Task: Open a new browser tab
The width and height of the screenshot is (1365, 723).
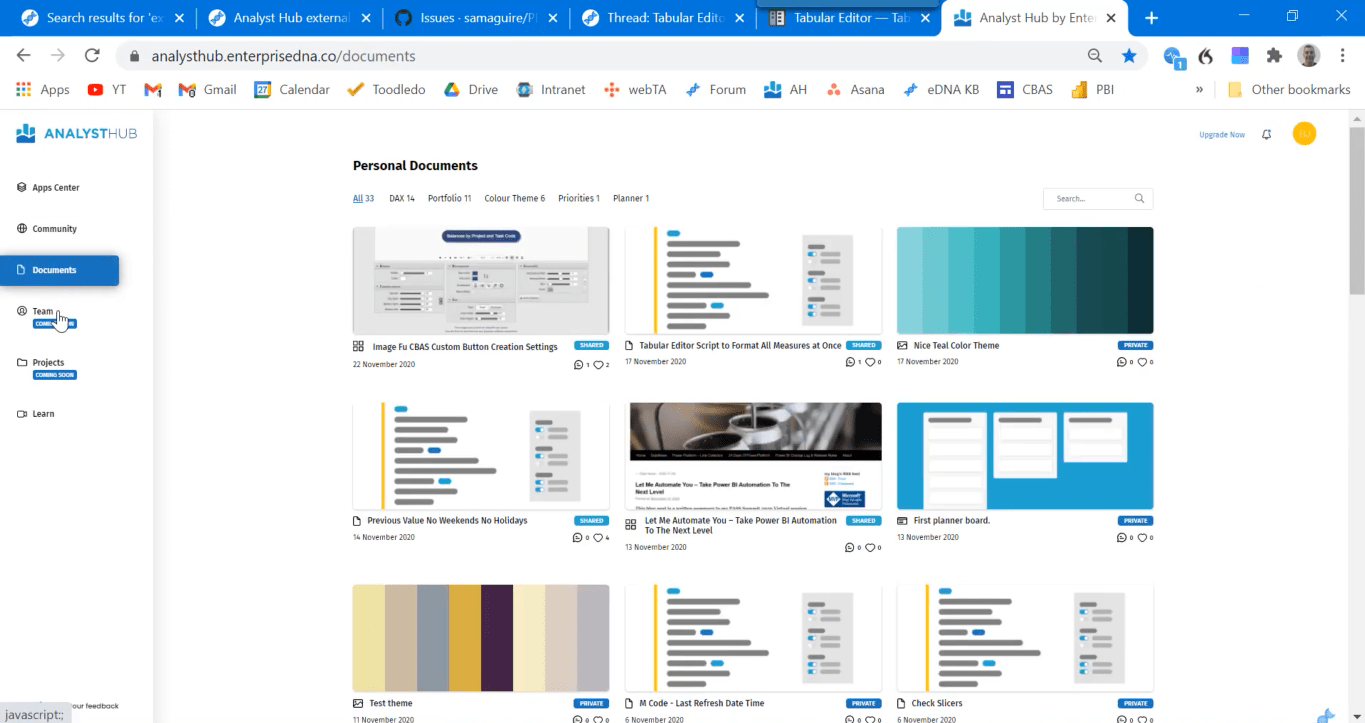Action: click(x=1152, y=18)
